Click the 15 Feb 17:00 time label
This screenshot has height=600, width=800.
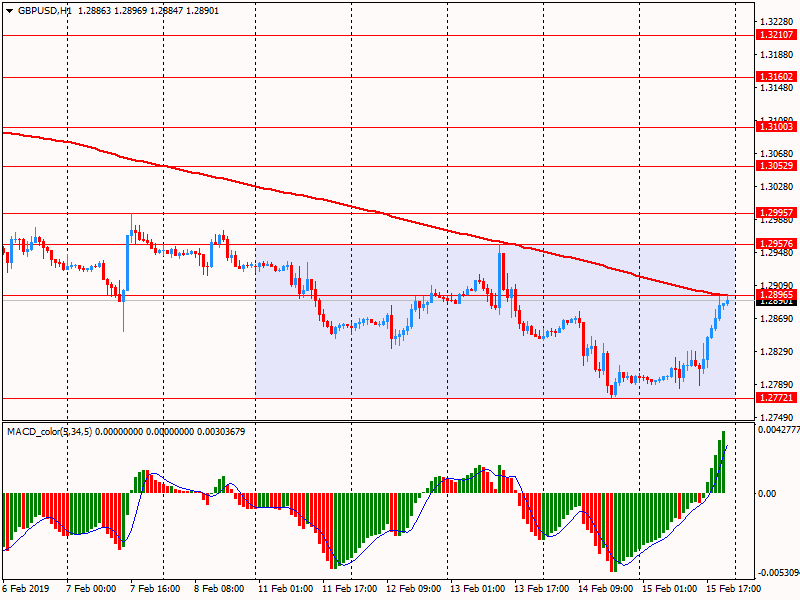[x=733, y=588]
